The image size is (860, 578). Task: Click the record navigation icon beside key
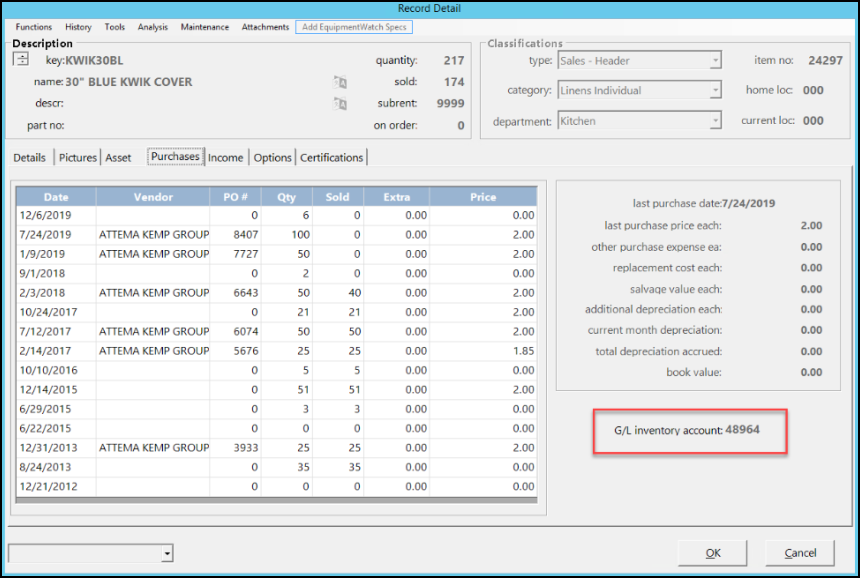point(22,60)
